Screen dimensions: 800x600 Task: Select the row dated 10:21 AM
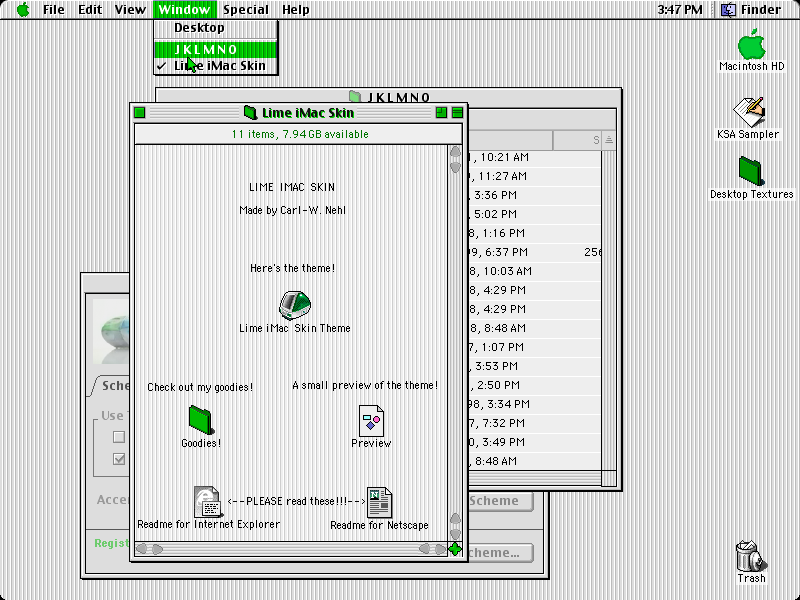click(x=534, y=158)
